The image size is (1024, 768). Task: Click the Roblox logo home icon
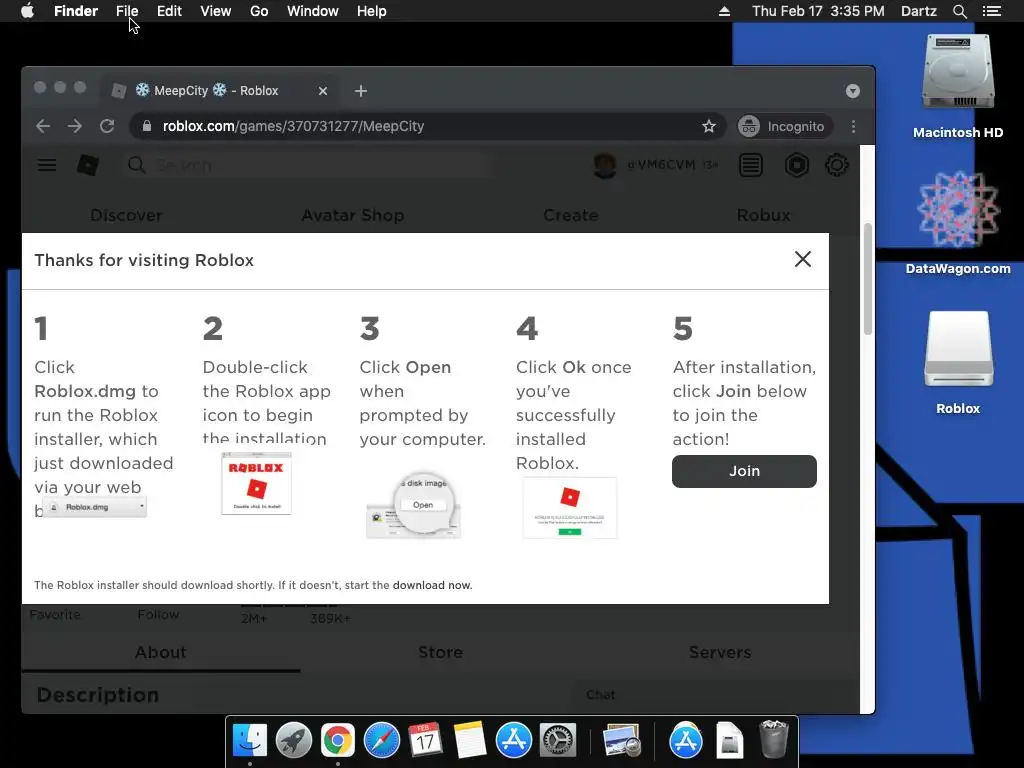coord(88,165)
